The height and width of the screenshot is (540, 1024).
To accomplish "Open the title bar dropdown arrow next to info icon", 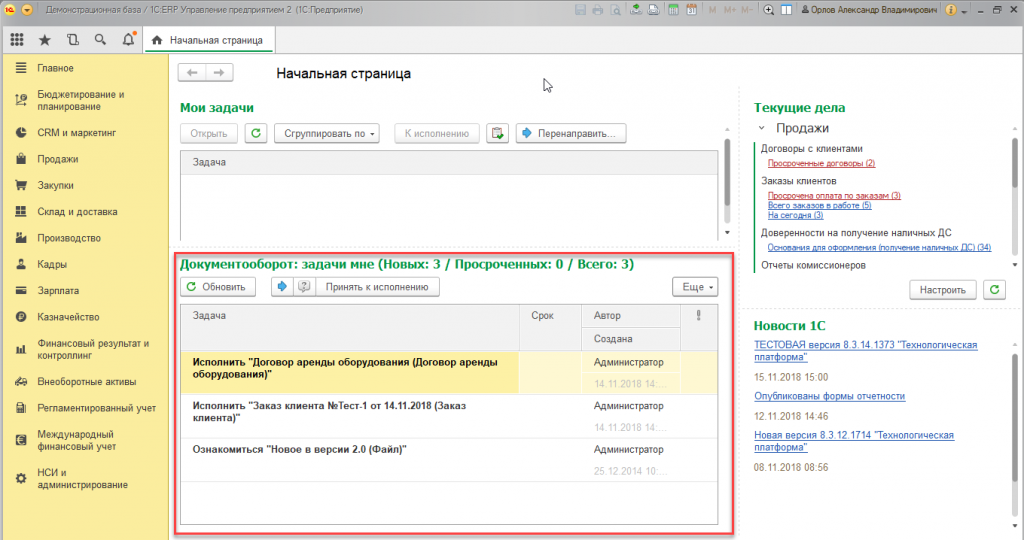I will tap(963, 10).
